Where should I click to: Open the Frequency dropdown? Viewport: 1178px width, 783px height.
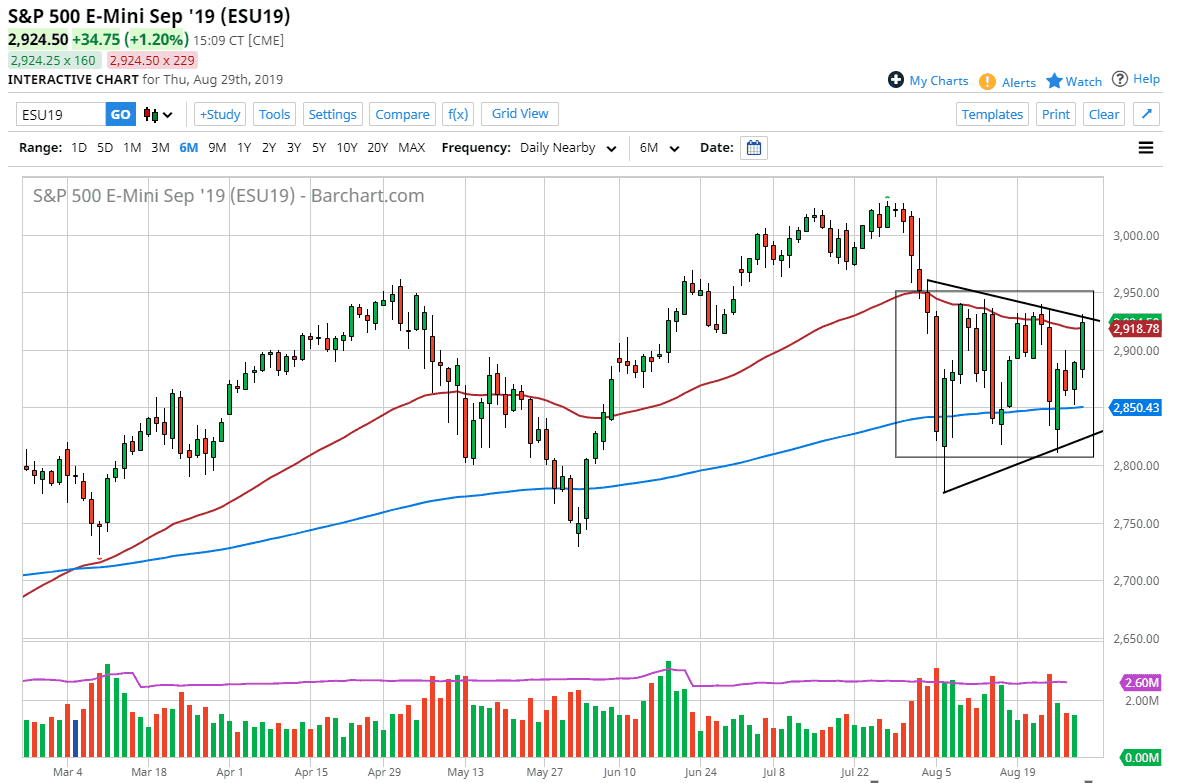point(567,147)
